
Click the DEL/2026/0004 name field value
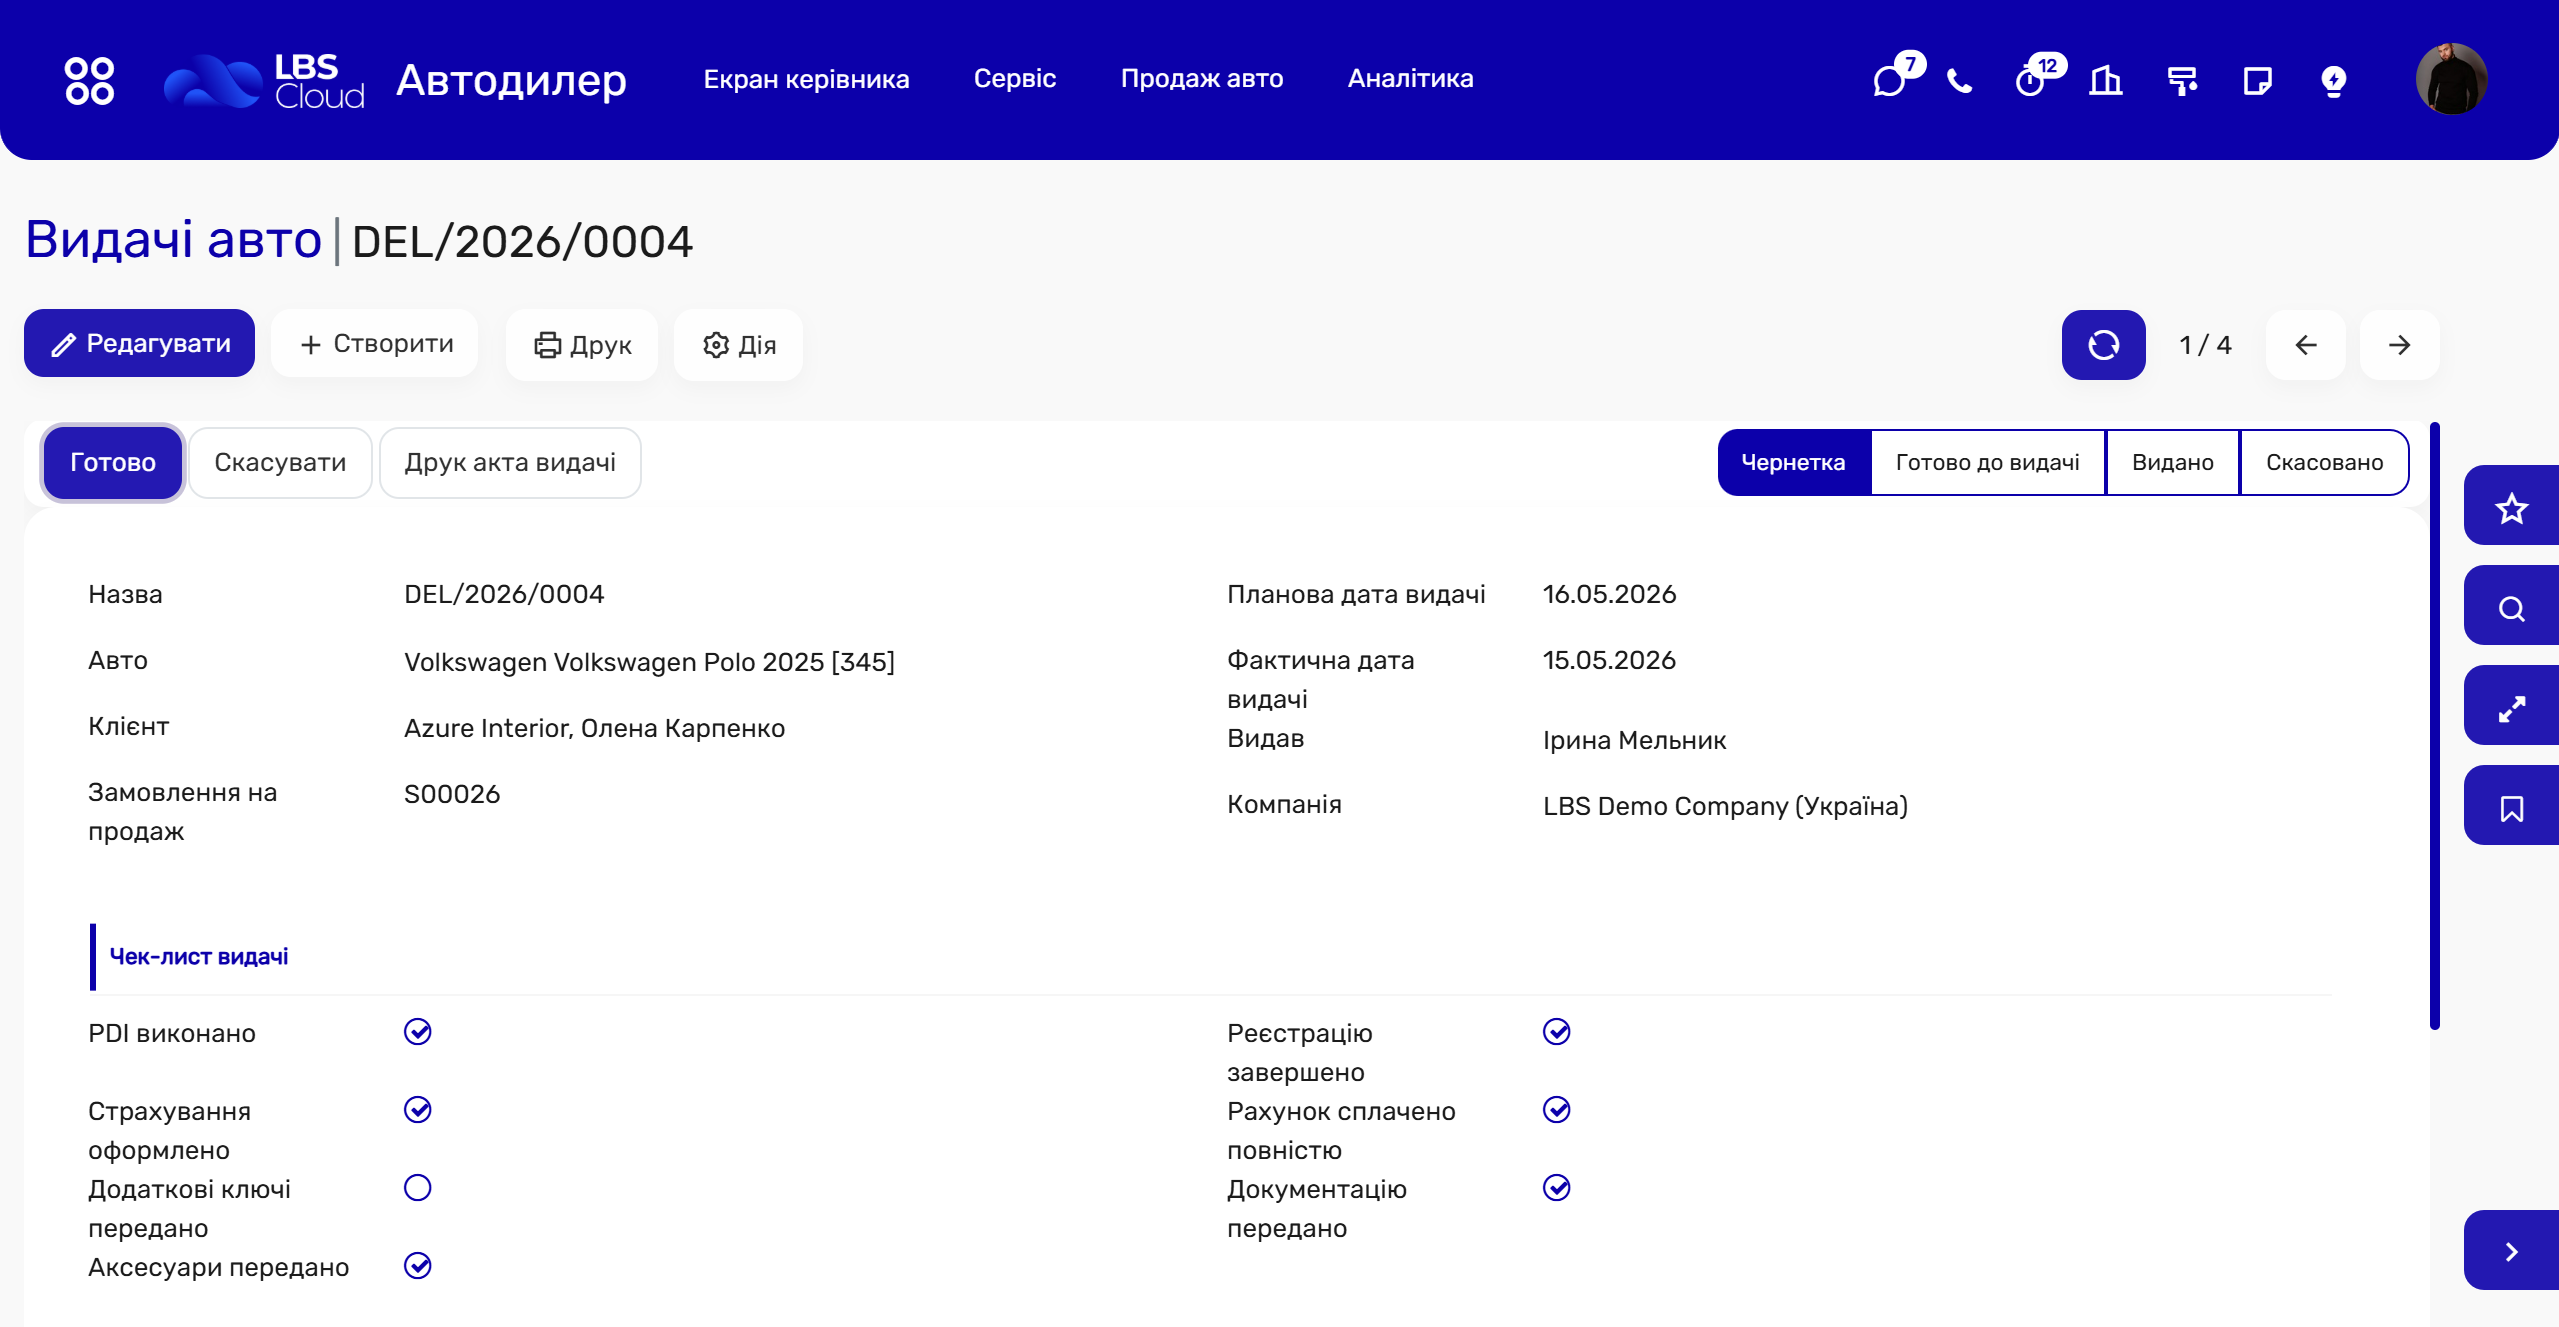(504, 594)
